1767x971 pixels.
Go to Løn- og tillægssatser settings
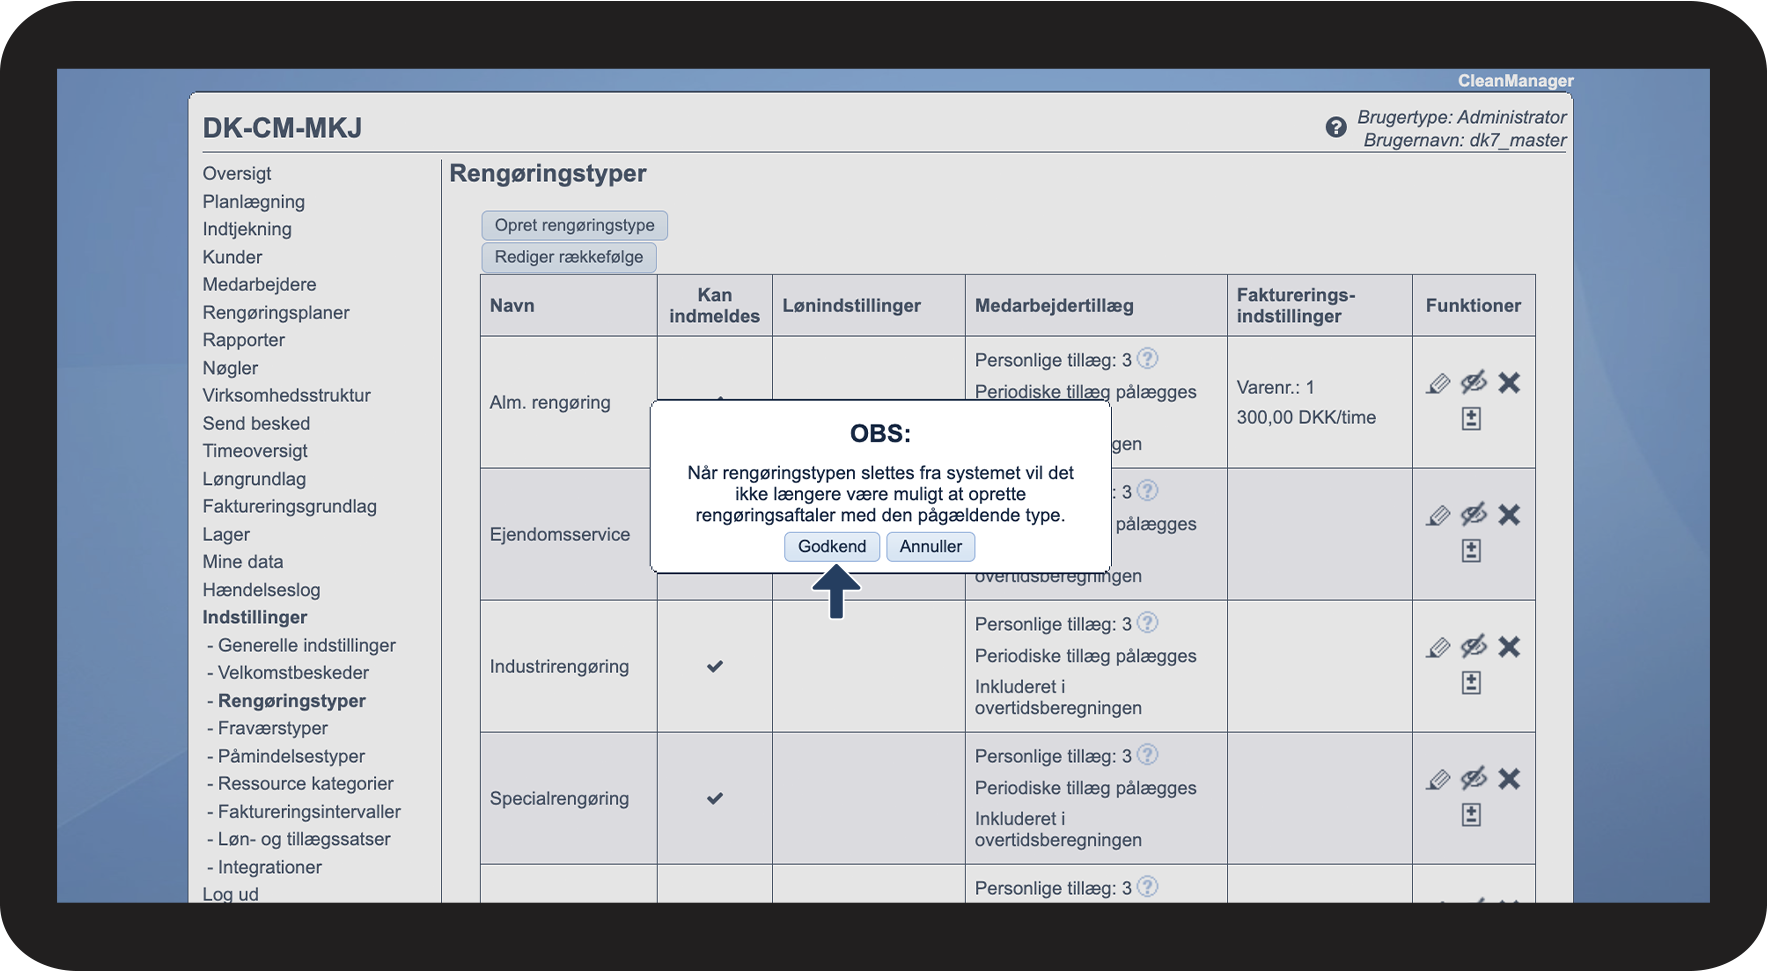(x=304, y=839)
